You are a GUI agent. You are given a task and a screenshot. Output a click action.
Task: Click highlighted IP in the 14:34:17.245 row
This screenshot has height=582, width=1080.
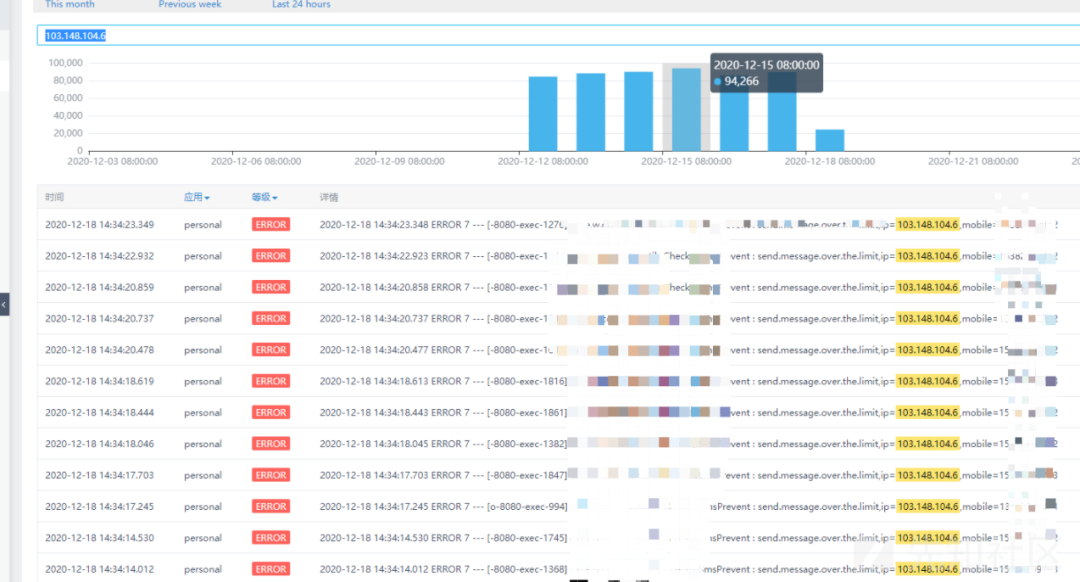(x=927, y=506)
